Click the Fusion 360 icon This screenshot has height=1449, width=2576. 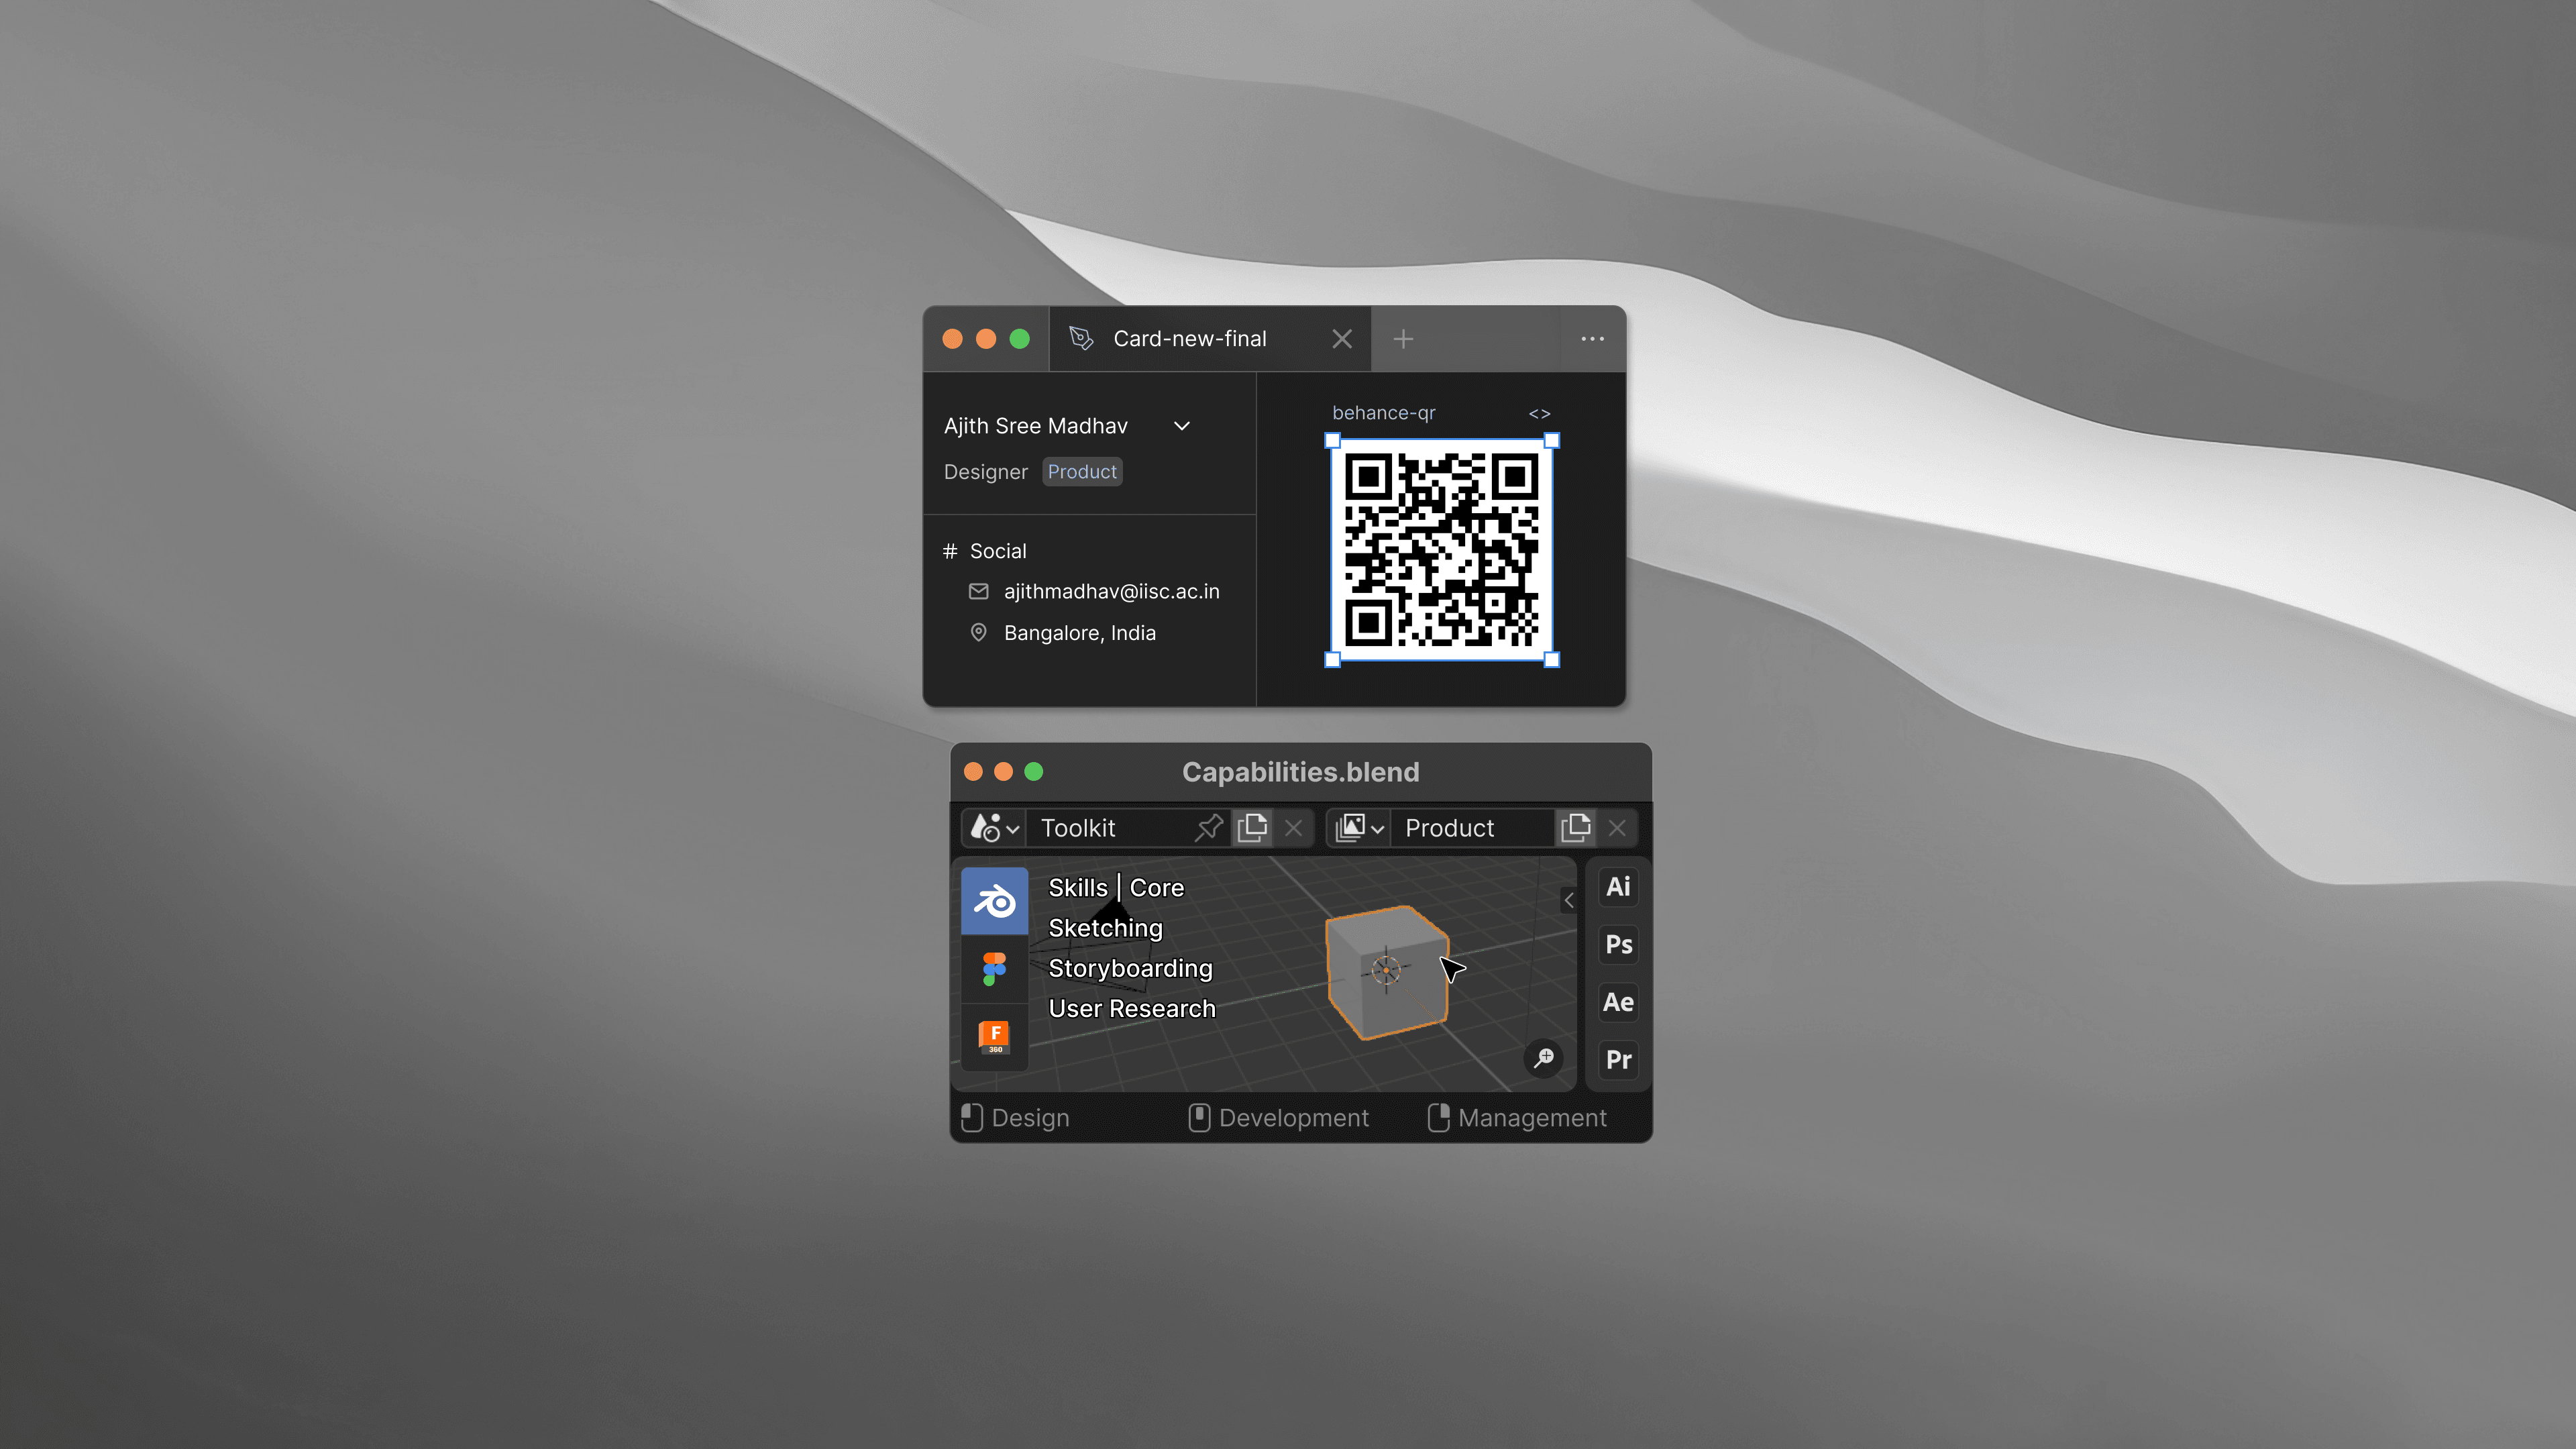point(994,1036)
